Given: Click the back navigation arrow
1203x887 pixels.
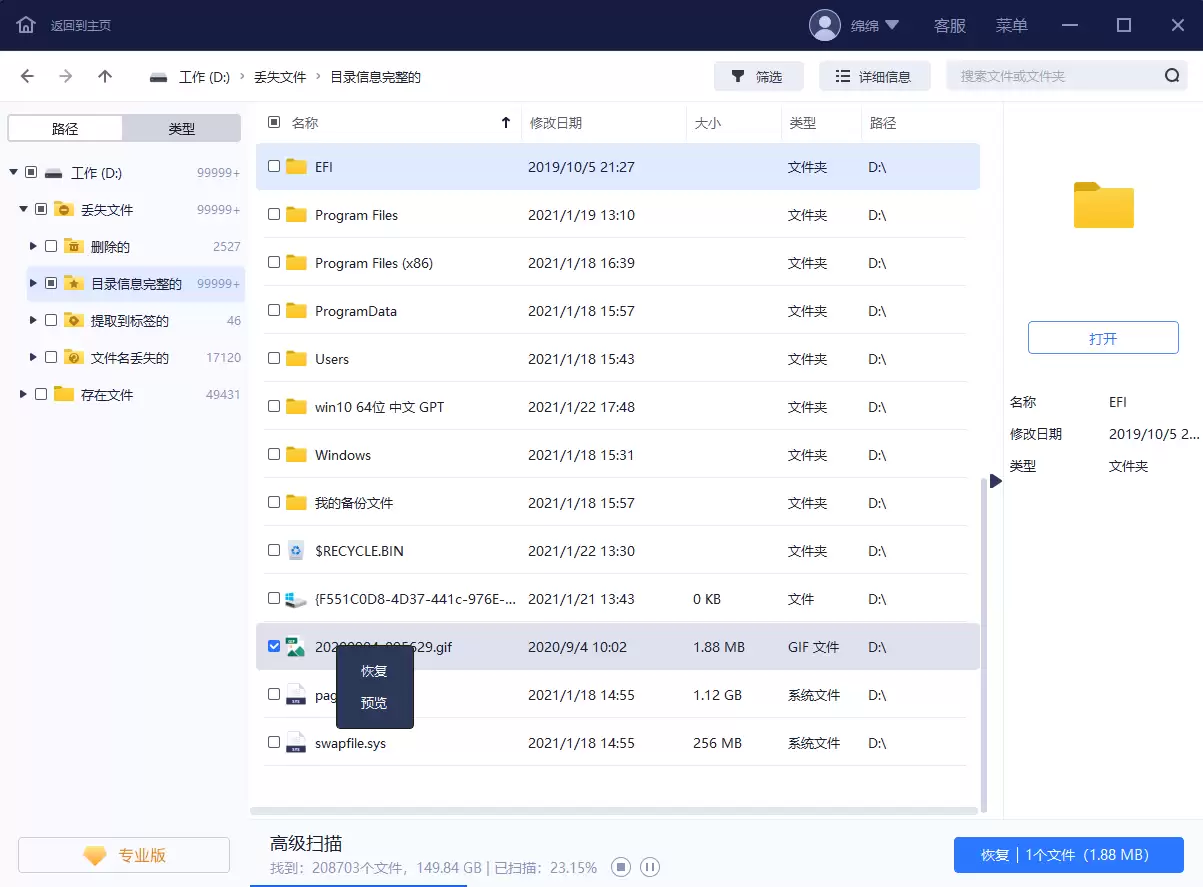Looking at the screenshot, I should tap(27, 75).
